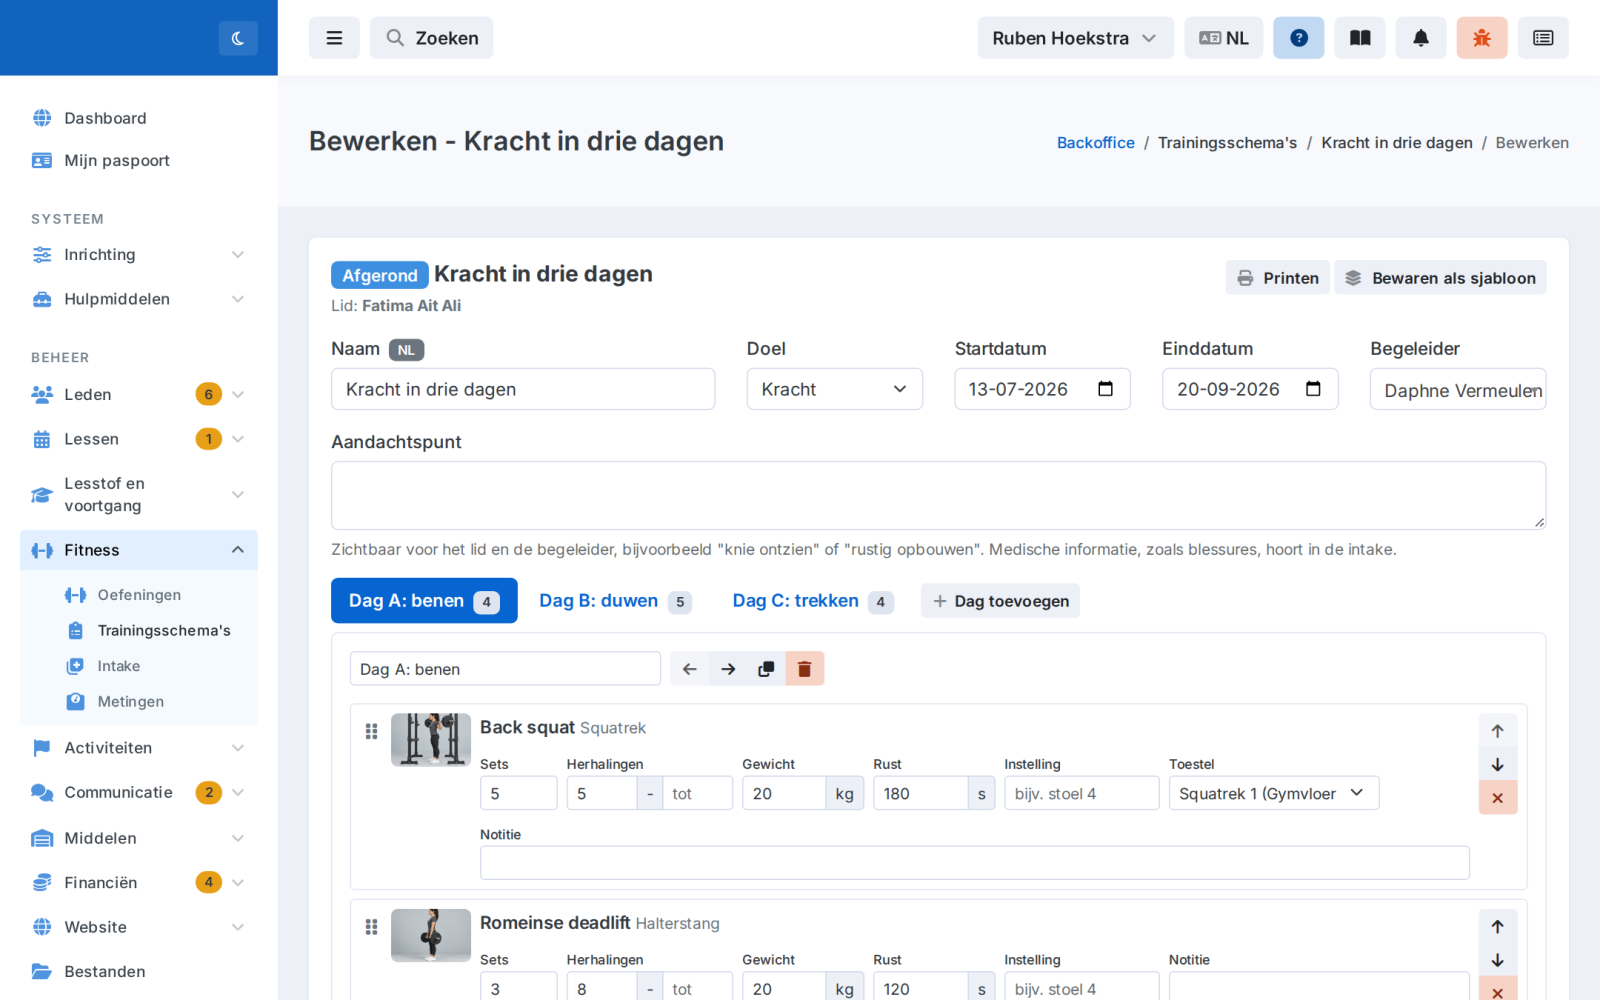Open Oefeningen in Fitness menu
1600x1000 pixels.
tap(139, 595)
